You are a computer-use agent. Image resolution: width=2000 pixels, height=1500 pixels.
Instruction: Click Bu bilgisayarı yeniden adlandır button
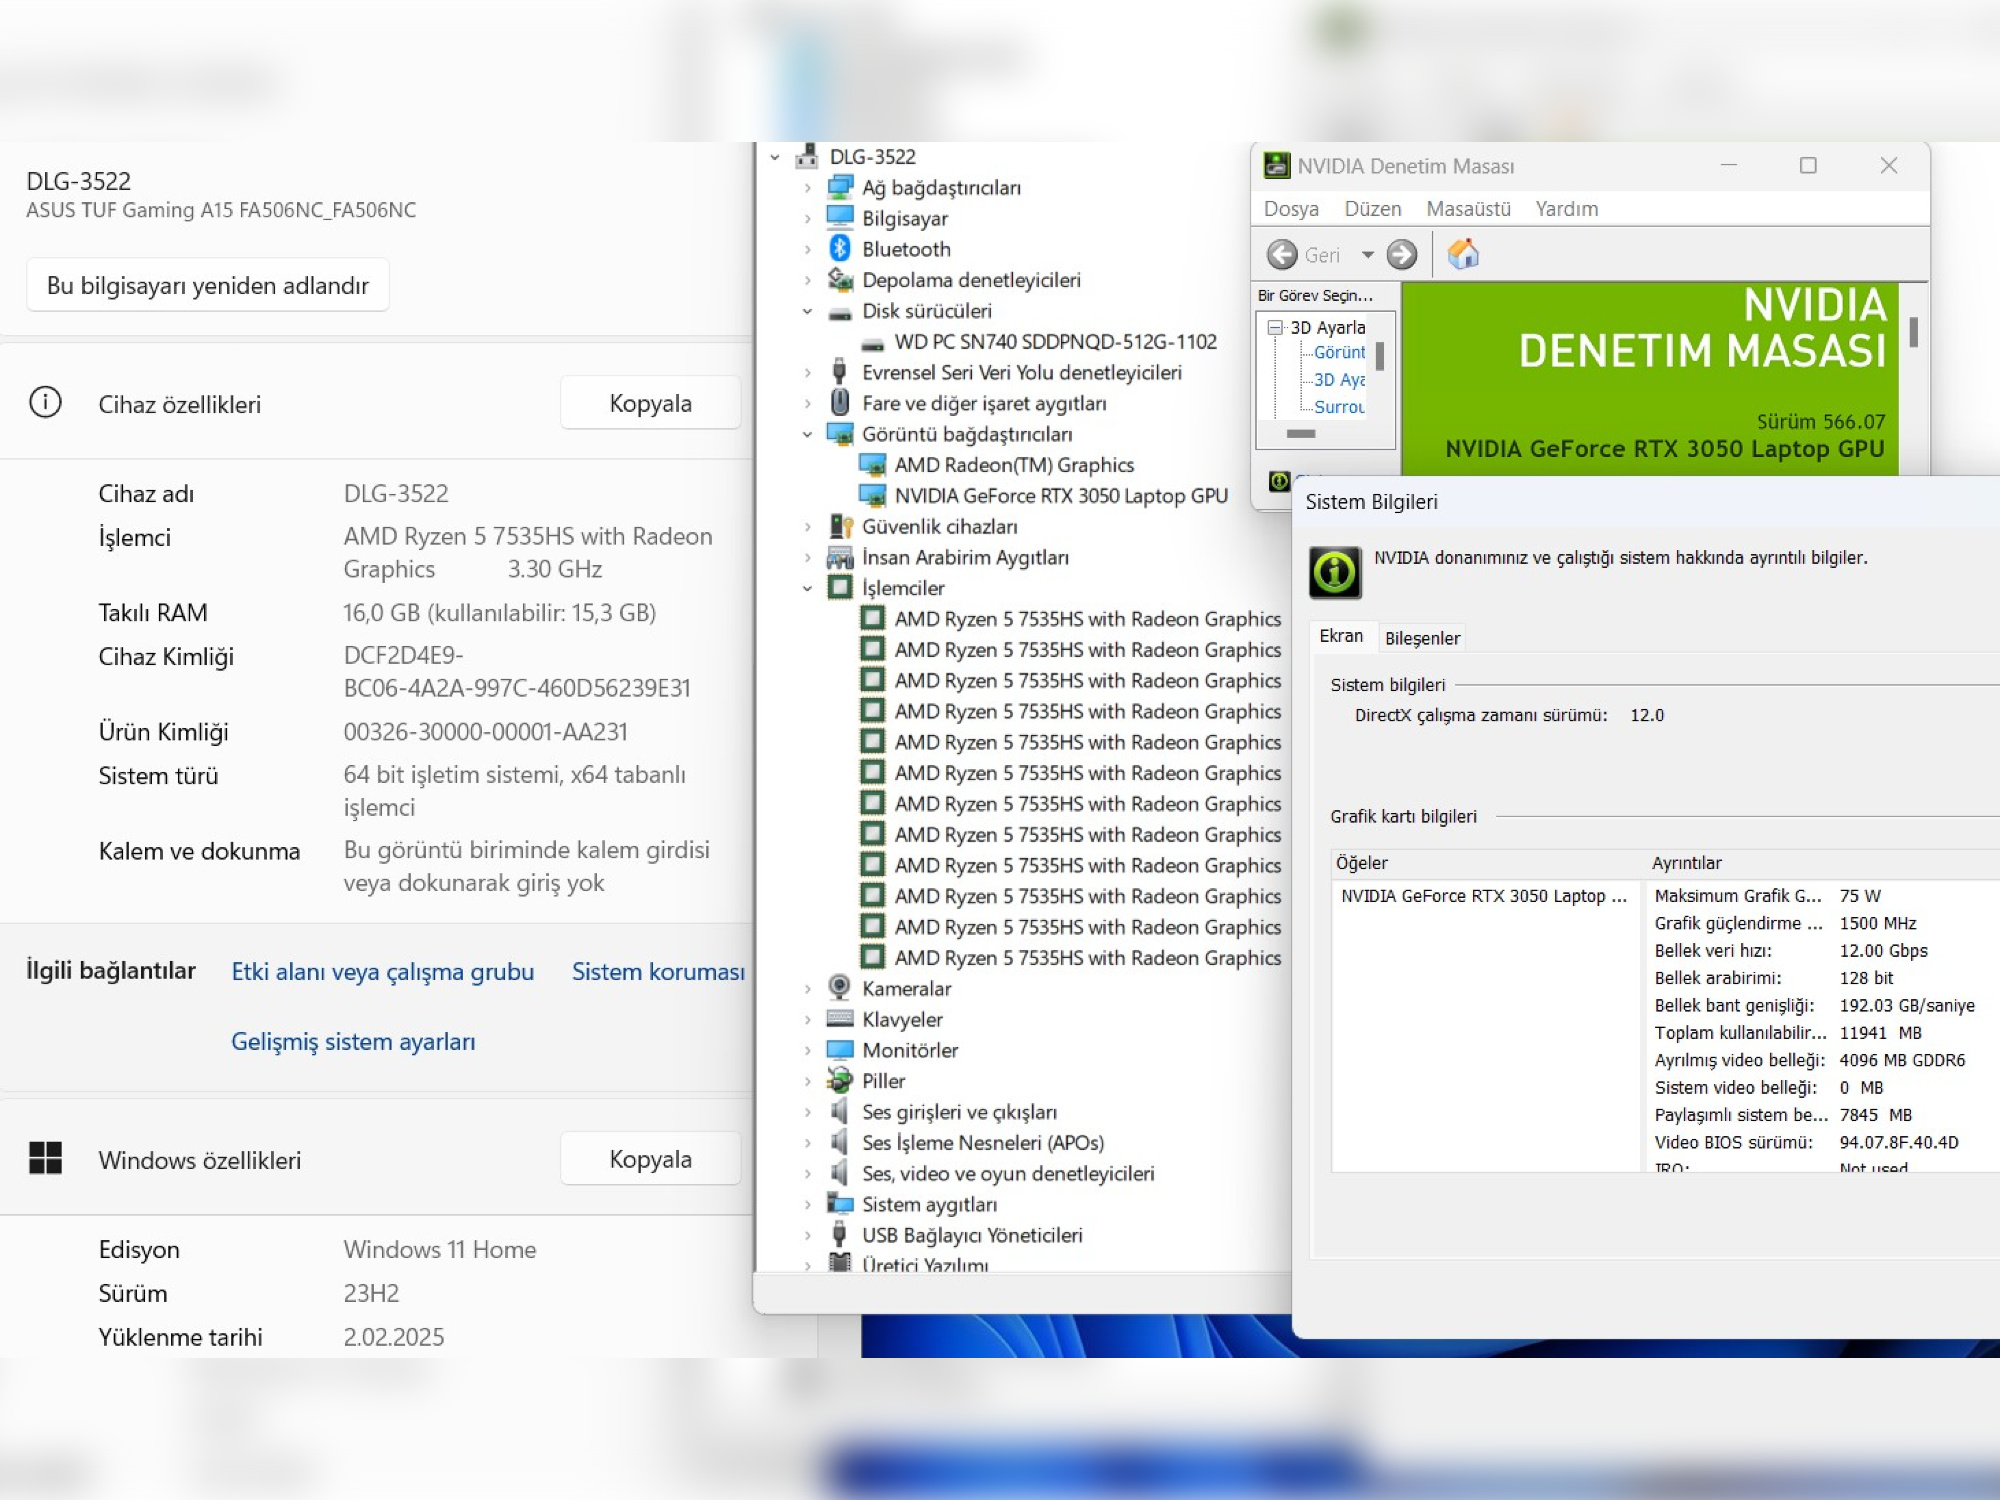tap(208, 285)
